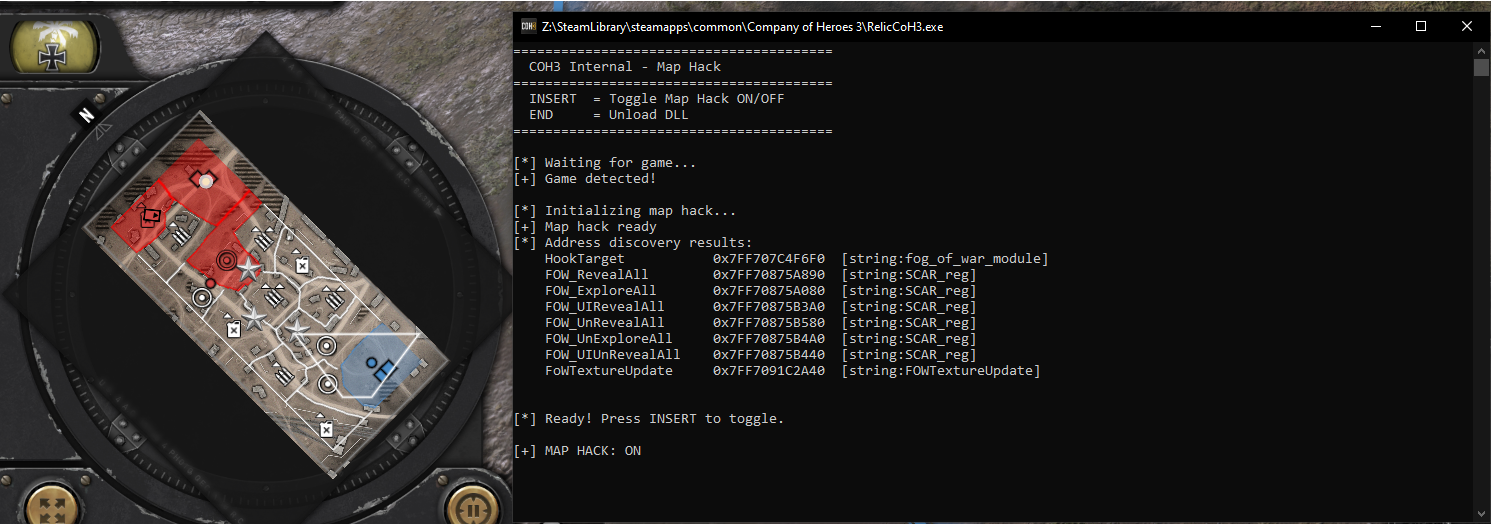Click 'FOW_UIUnRevealAll' entry
This screenshot has width=1493, height=524.
pyautogui.click(x=613, y=355)
